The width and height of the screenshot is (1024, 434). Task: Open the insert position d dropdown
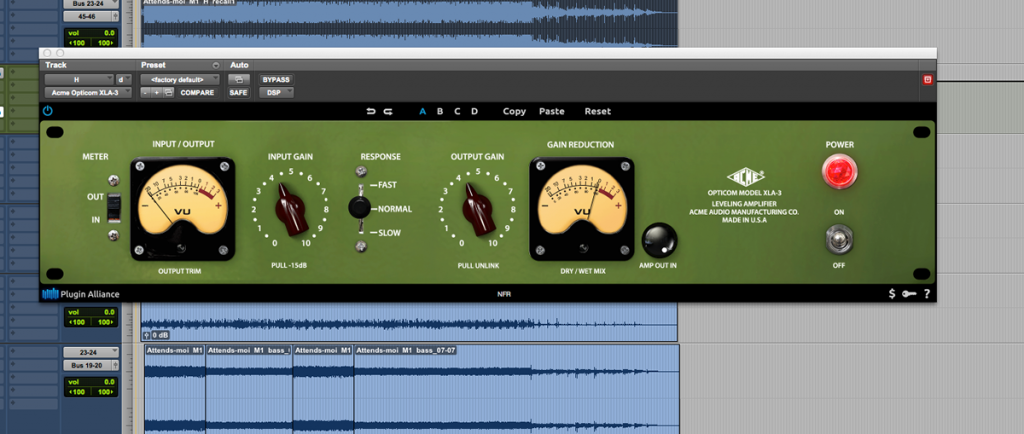(x=123, y=80)
